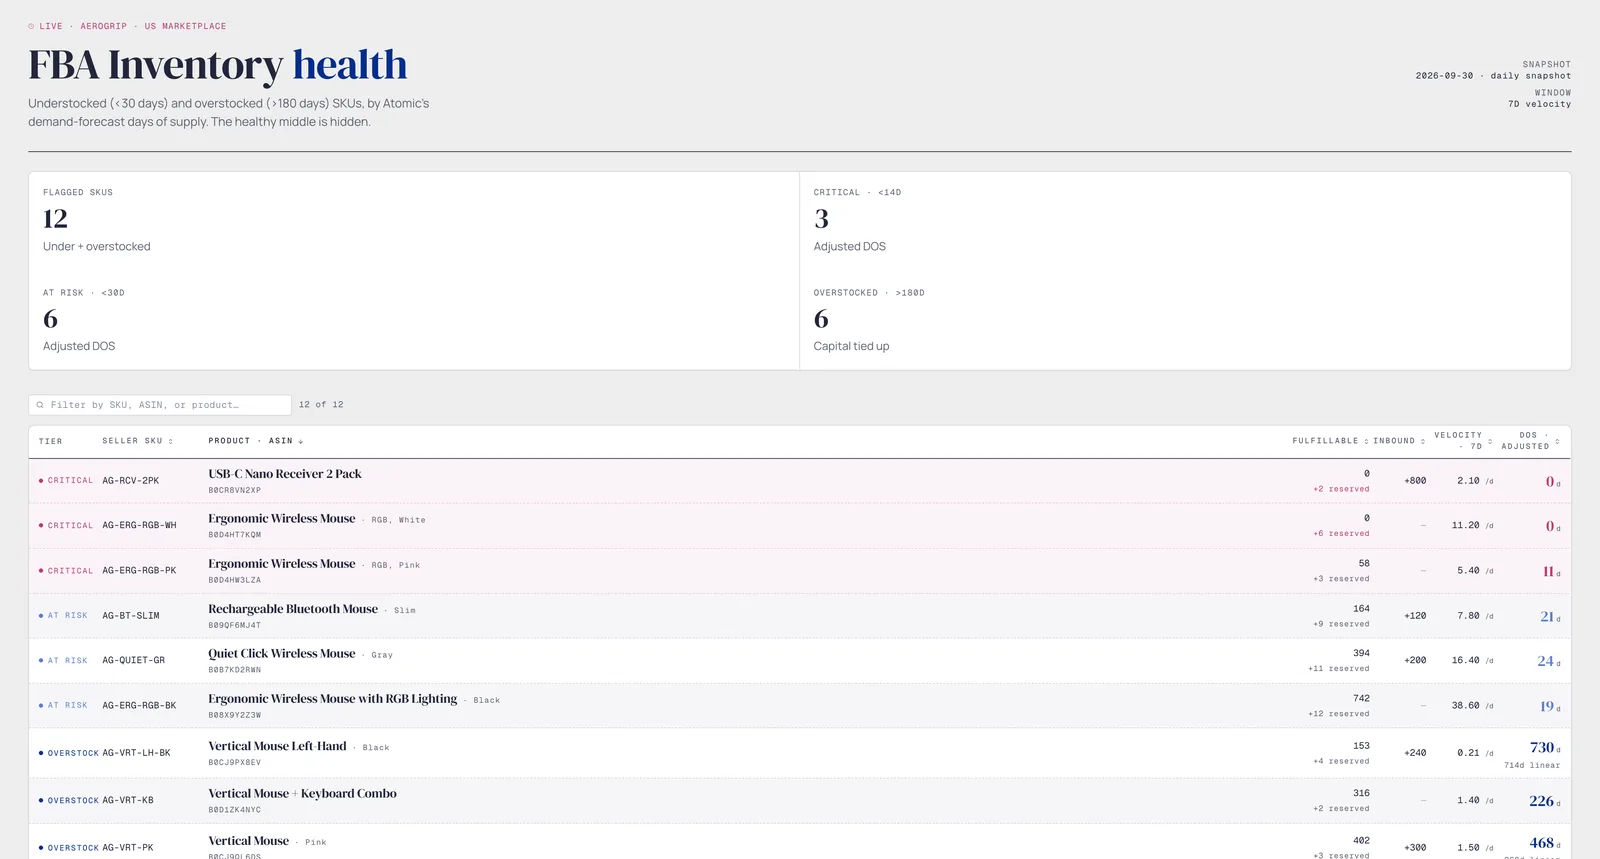Sort table by Fulfillable column
The width and height of the screenshot is (1600, 859).
click(x=1329, y=441)
